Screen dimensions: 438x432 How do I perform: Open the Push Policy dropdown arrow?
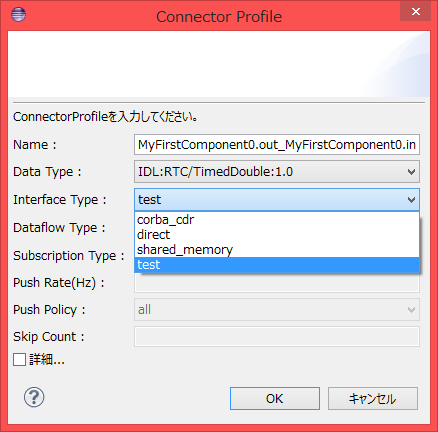pyautogui.click(x=411, y=310)
